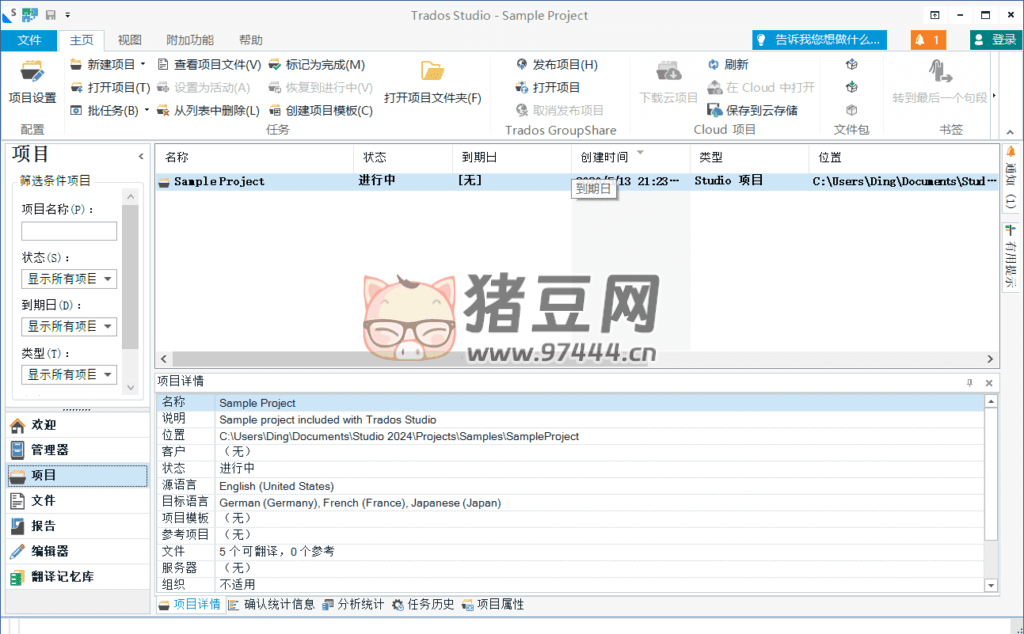1024x634 pixels.
Task: Open Batch Tasks 批任务(B)
Action: tap(104, 110)
